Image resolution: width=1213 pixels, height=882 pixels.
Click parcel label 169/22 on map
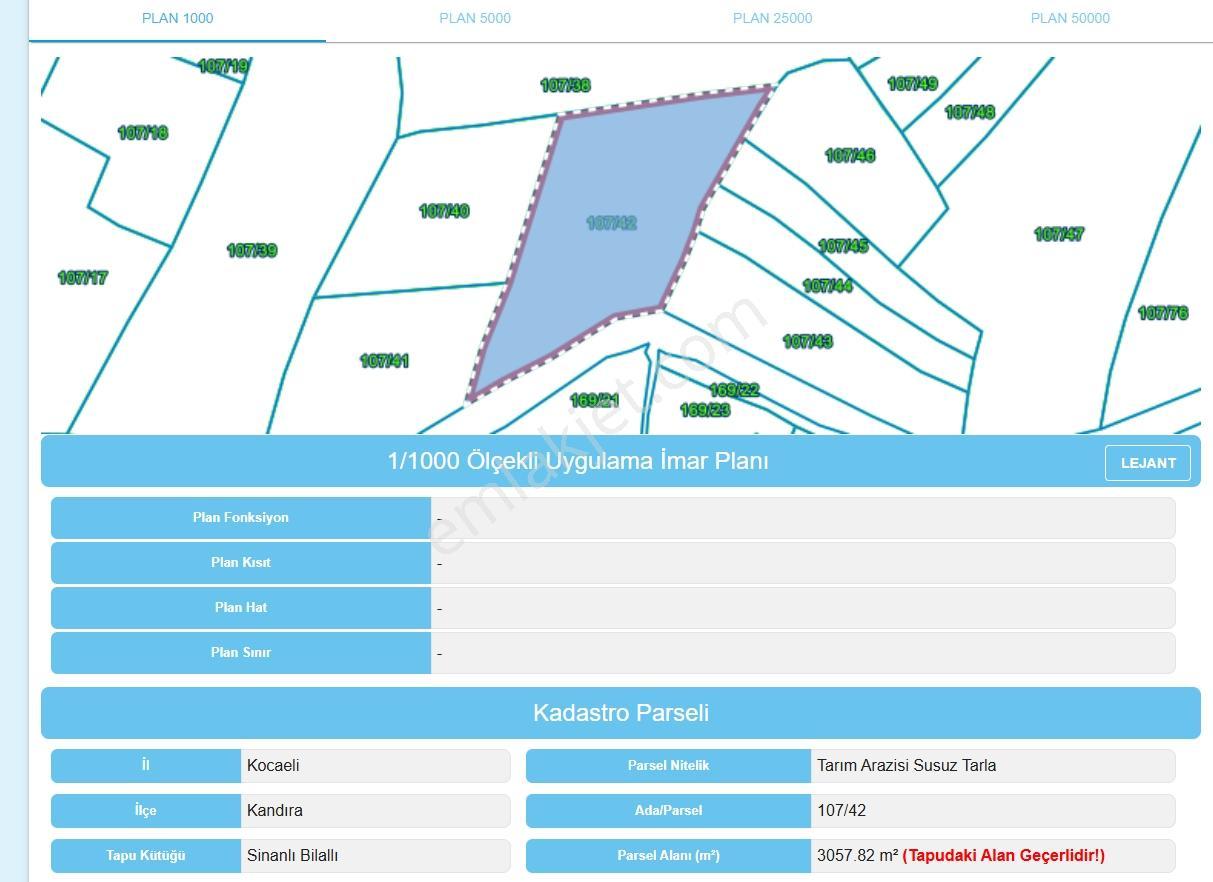pos(734,391)
